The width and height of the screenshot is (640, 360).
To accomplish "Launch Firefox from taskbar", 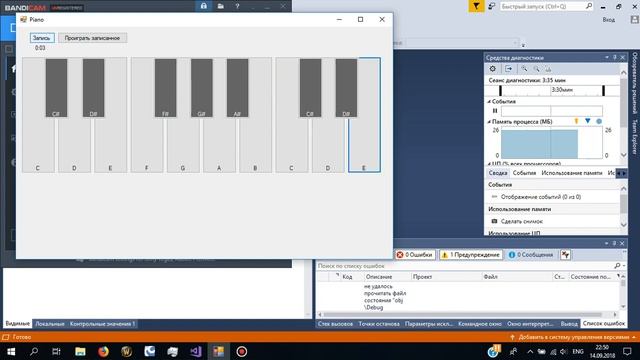I will point(103,351).
